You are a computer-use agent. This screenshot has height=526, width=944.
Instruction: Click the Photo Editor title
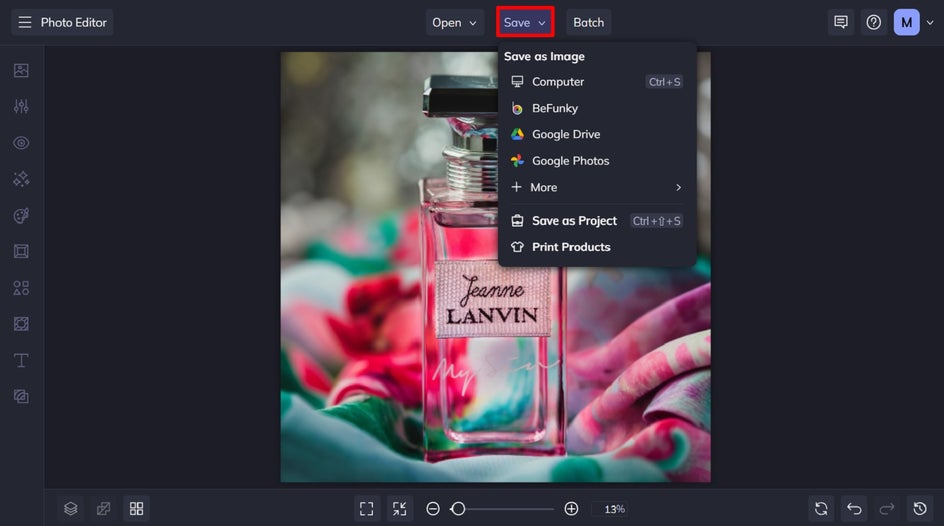coord(73,22)
